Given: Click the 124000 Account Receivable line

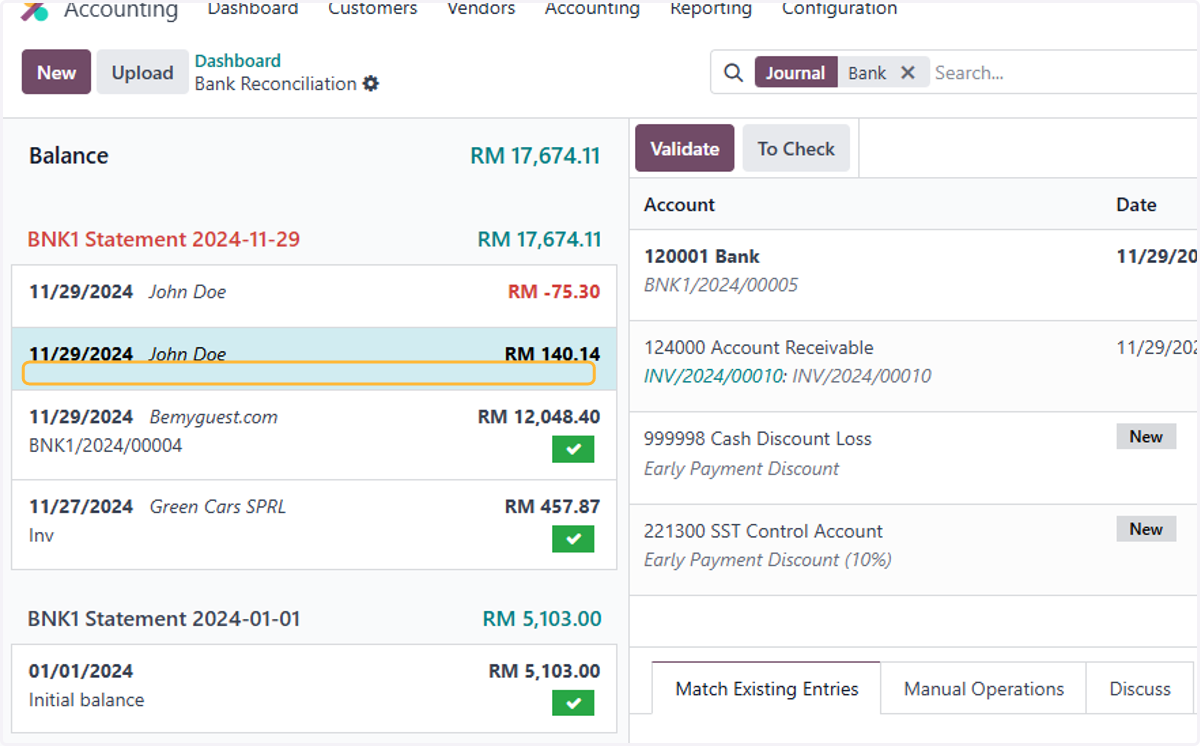Looking at the screenshot, I should pyautogui.click(x=914, y=366).
